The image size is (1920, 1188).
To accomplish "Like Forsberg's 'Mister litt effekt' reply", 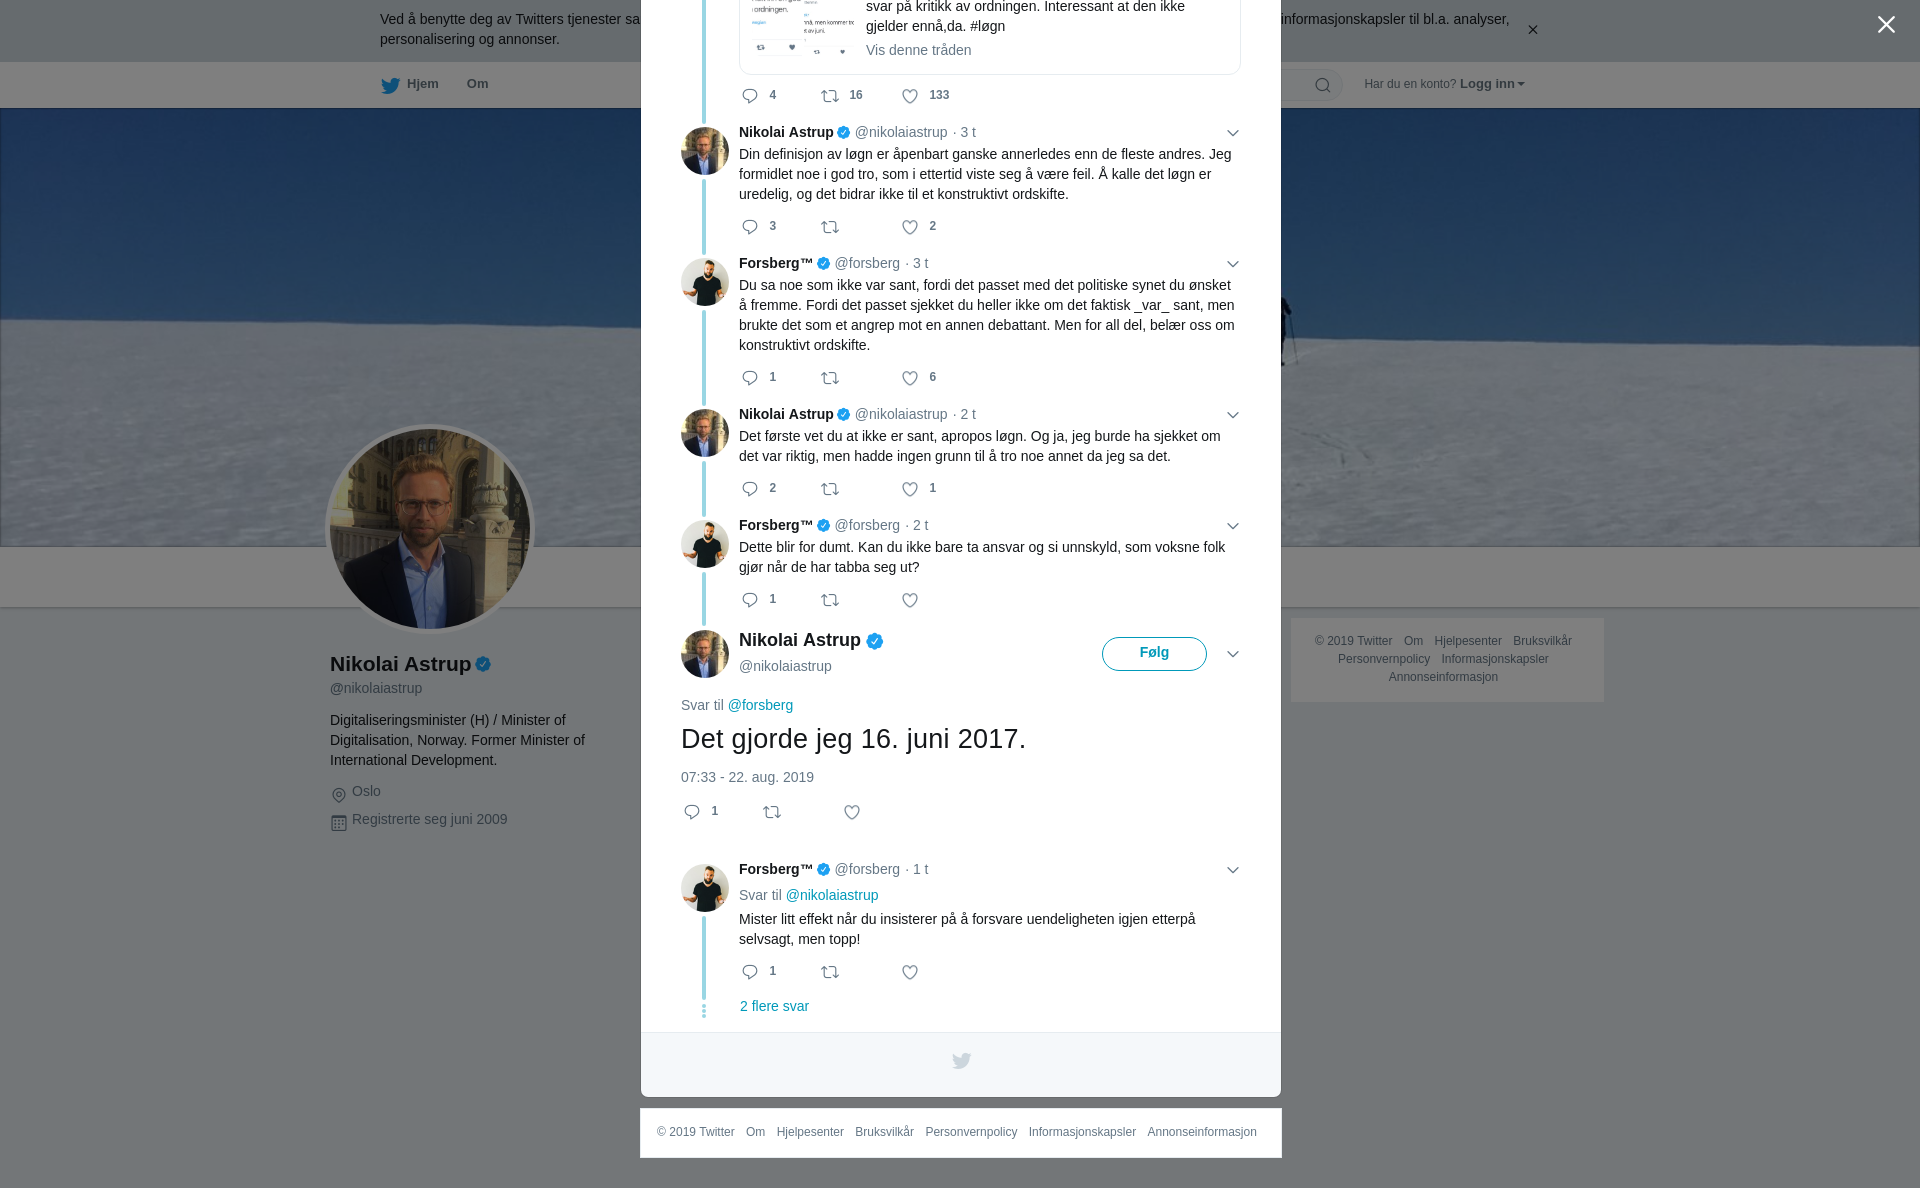I will pos(910,972).
